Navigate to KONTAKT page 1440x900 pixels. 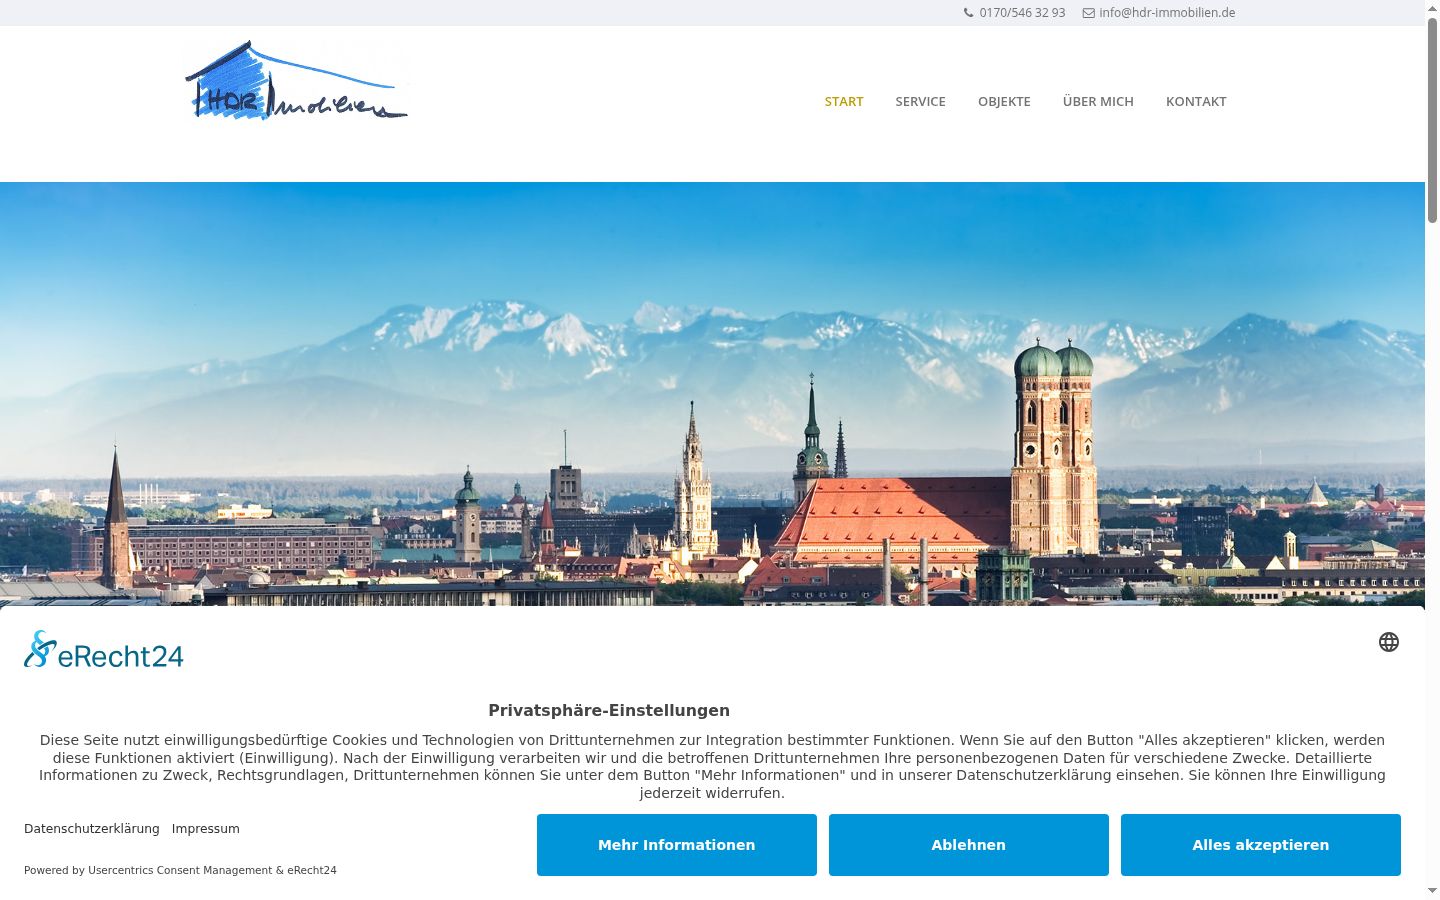click(1196, 101)
